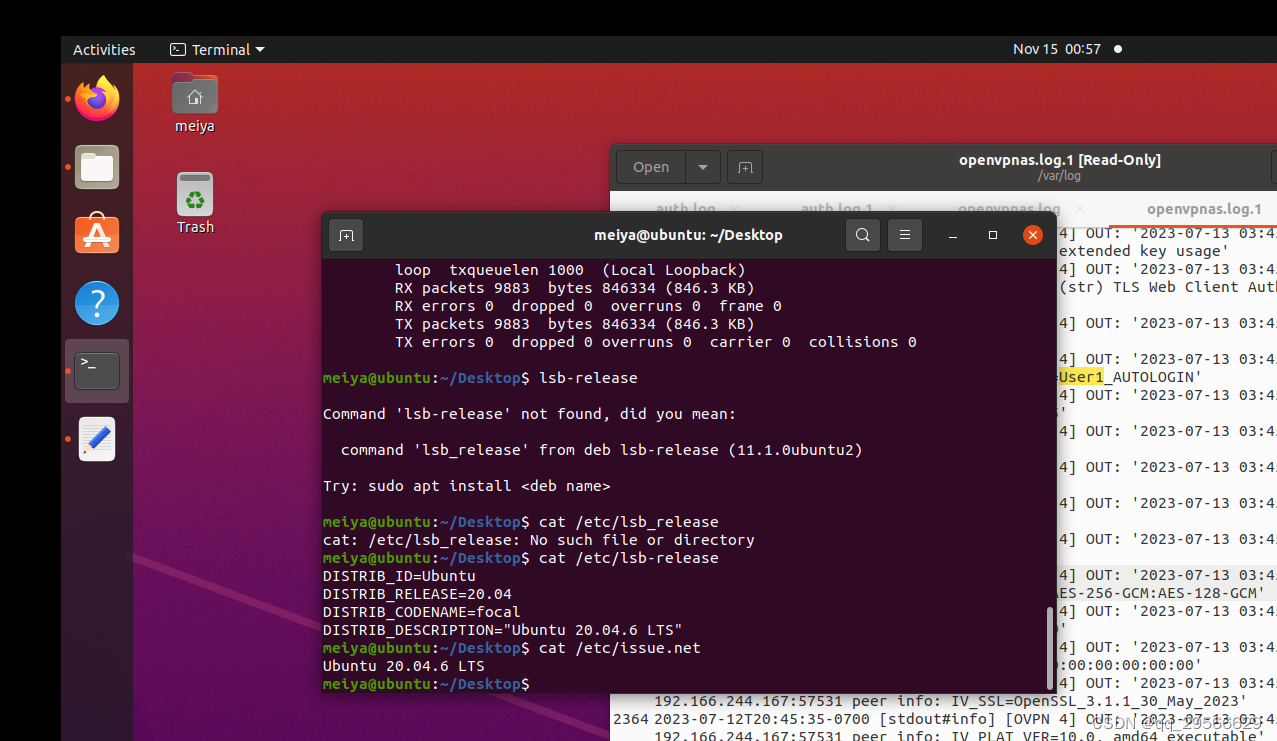Switch to the first auth.log tab

click(685, 209)
